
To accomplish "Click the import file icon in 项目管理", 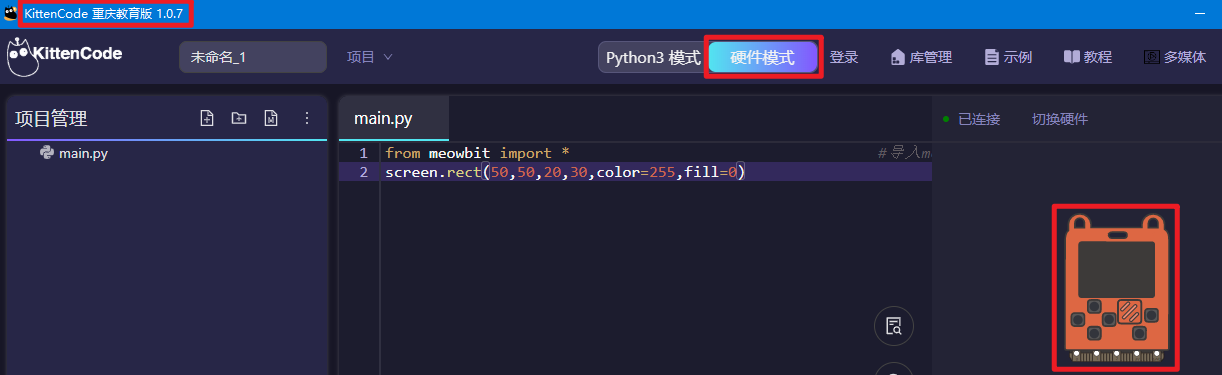I will click(270, 118).
